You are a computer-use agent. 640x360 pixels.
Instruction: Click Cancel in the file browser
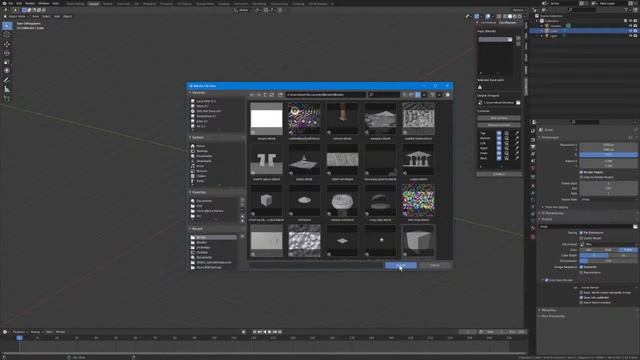point(435,265)
